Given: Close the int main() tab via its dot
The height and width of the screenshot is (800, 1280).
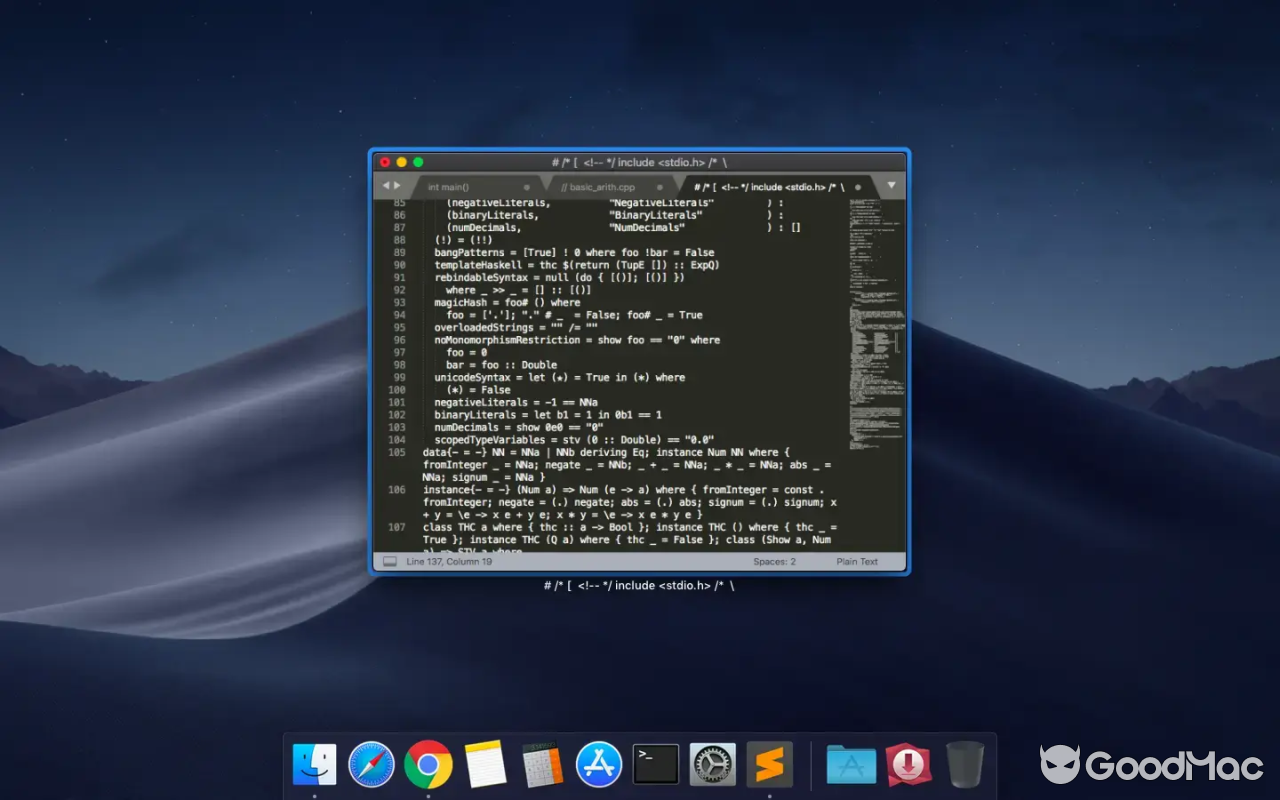Looking at the screenshot, I should (x=527, y=187).
